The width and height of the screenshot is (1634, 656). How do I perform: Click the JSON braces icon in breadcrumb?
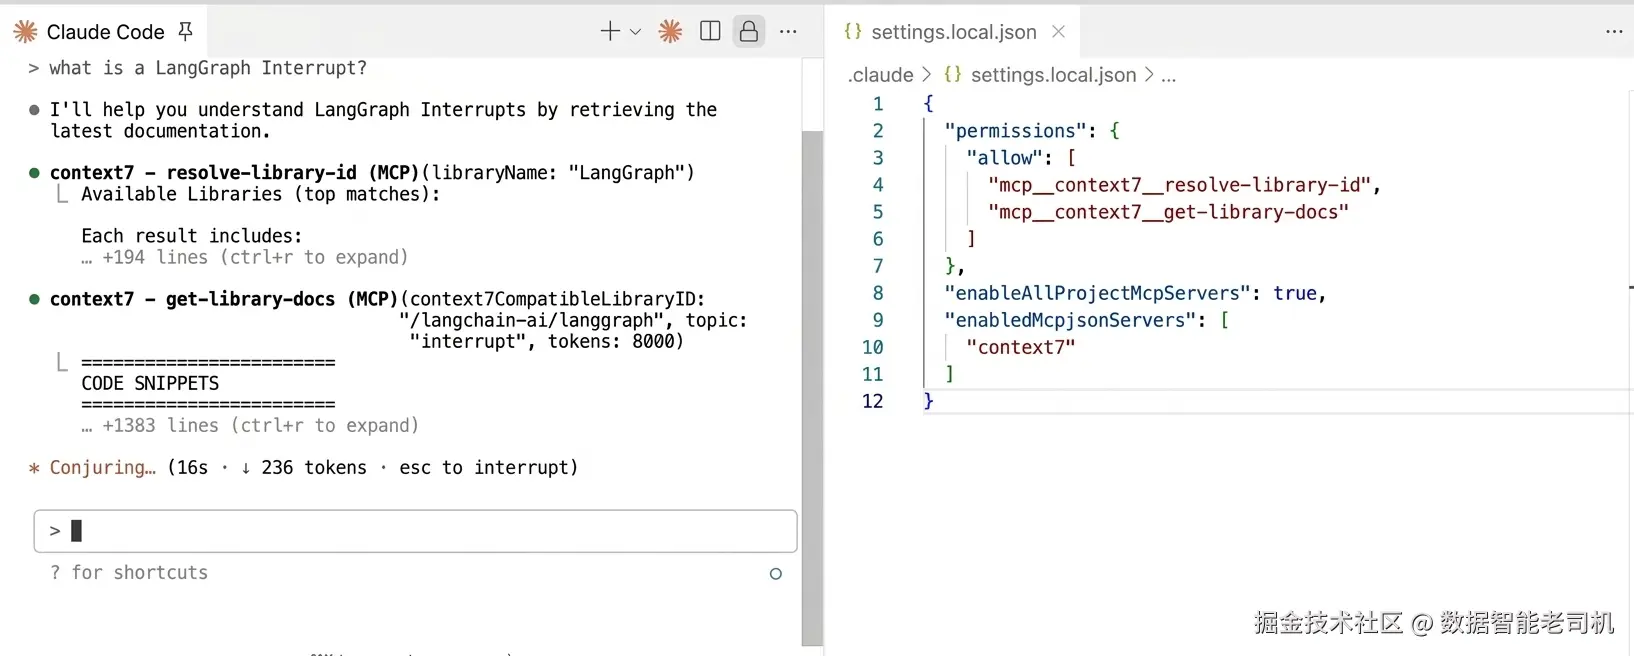(x=953, y=75)
